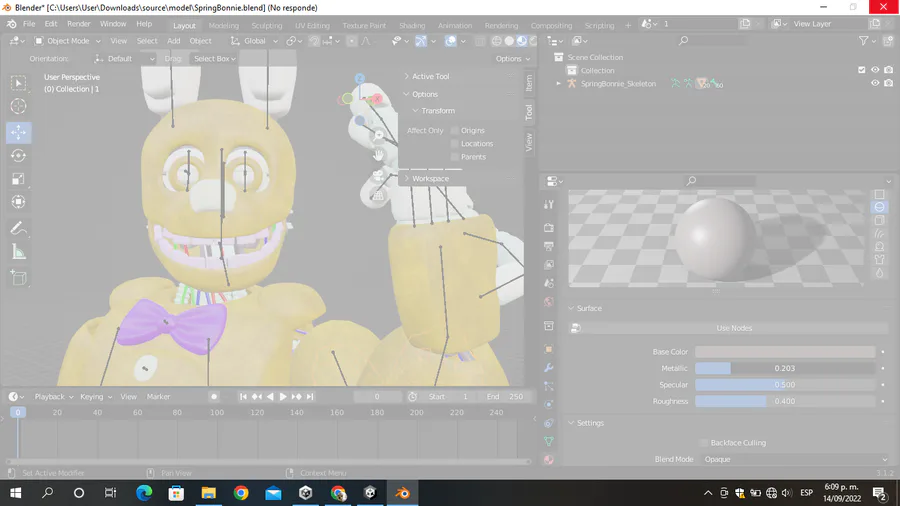
Task: Open timeline Keying popover
Action: 96,396
